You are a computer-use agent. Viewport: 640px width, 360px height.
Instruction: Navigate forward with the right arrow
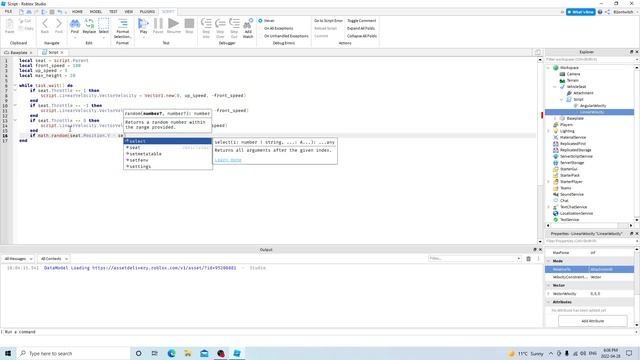59,24
